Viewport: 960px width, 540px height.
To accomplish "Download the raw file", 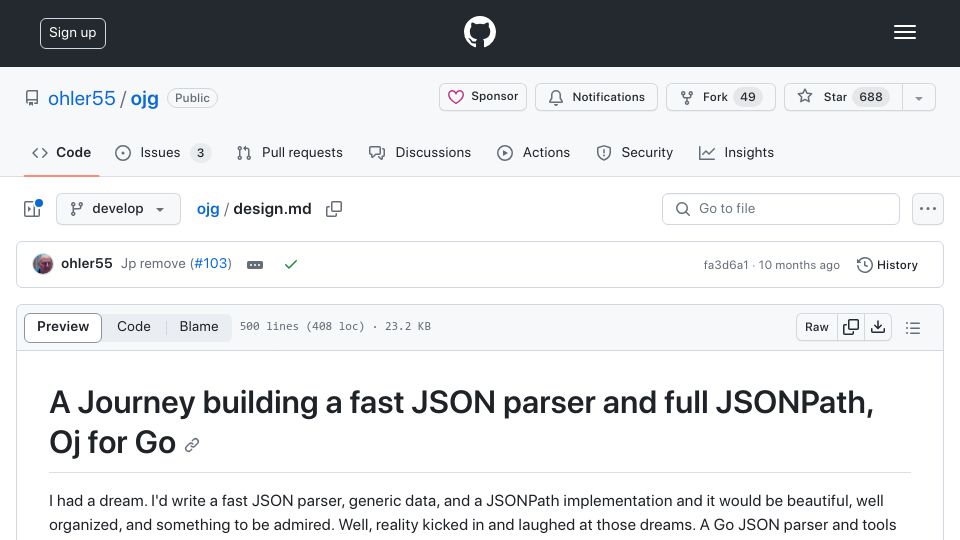I will pos(878,327).
